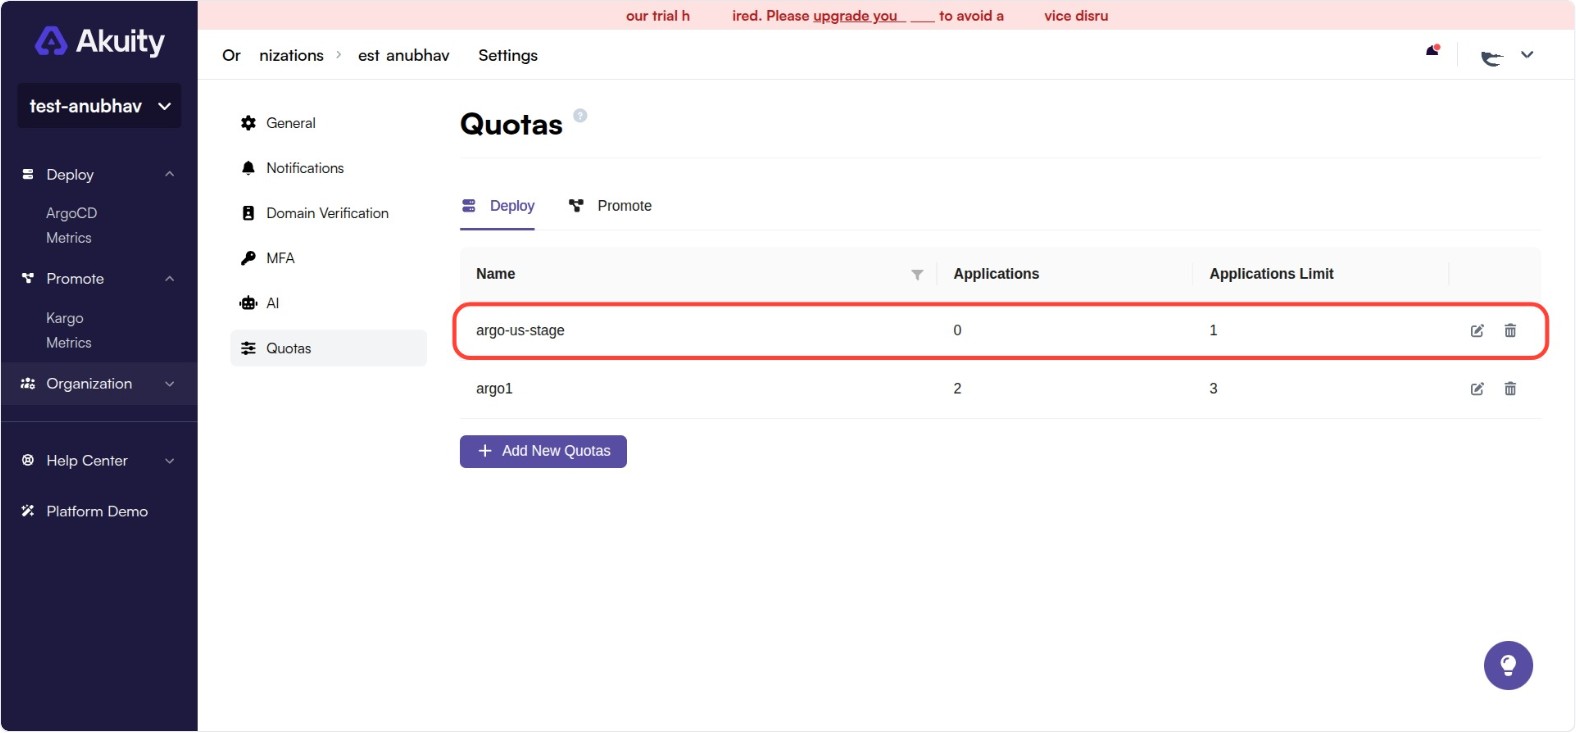Filter the Name column

coord(917,275)
